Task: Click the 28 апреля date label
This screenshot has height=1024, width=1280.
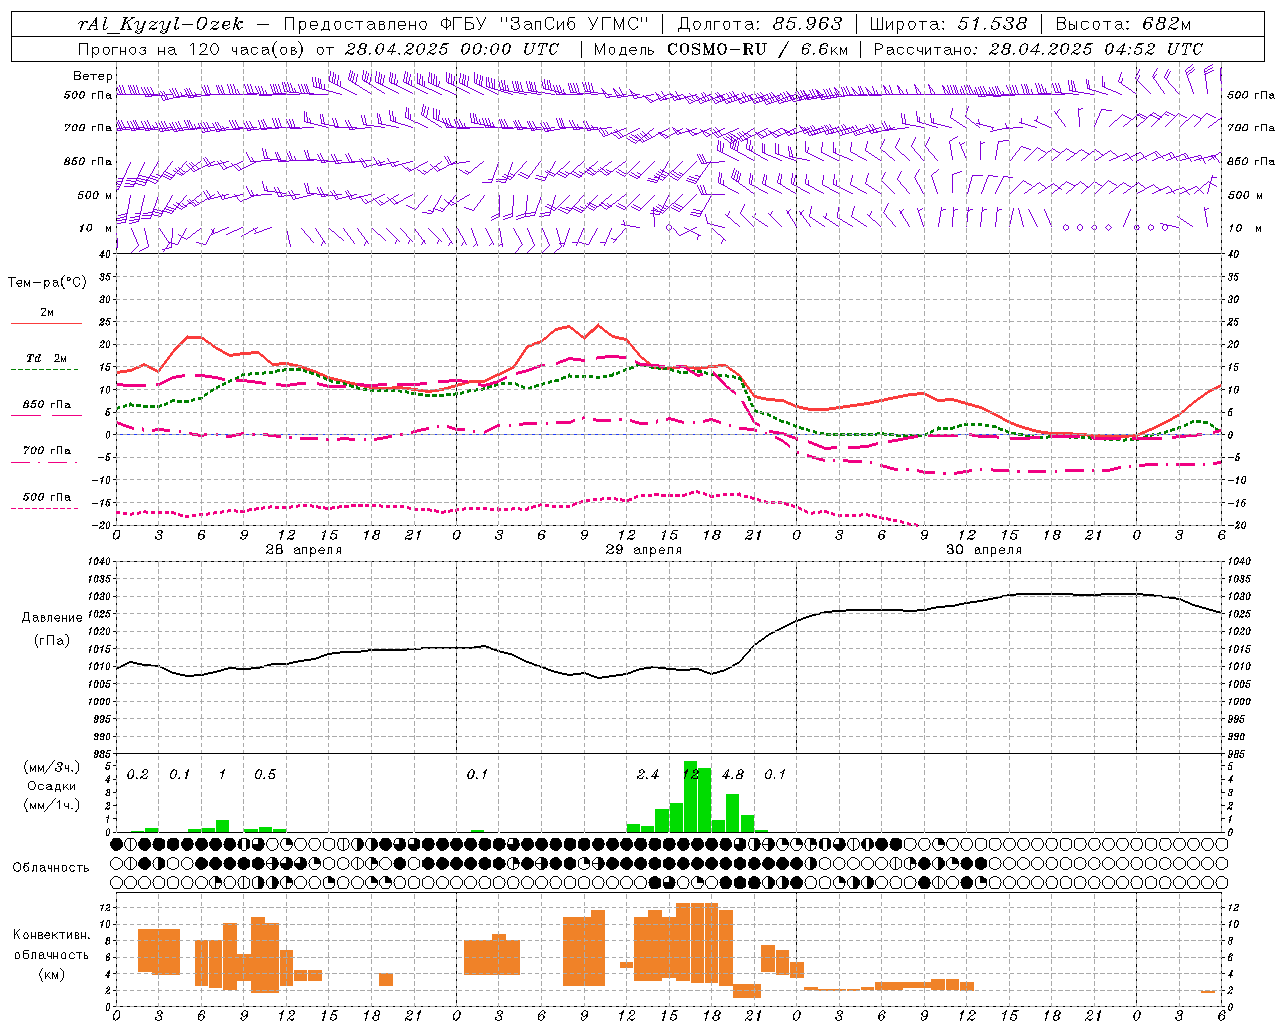Action: (x=303, y=550)
